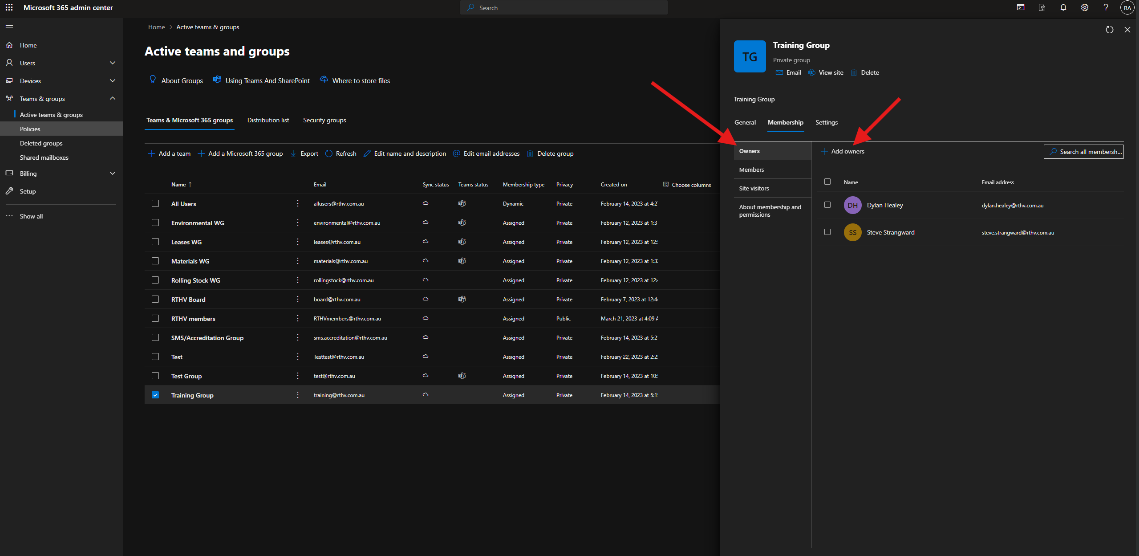
Task: Sort by the Name column header
Action: point(181,185)
